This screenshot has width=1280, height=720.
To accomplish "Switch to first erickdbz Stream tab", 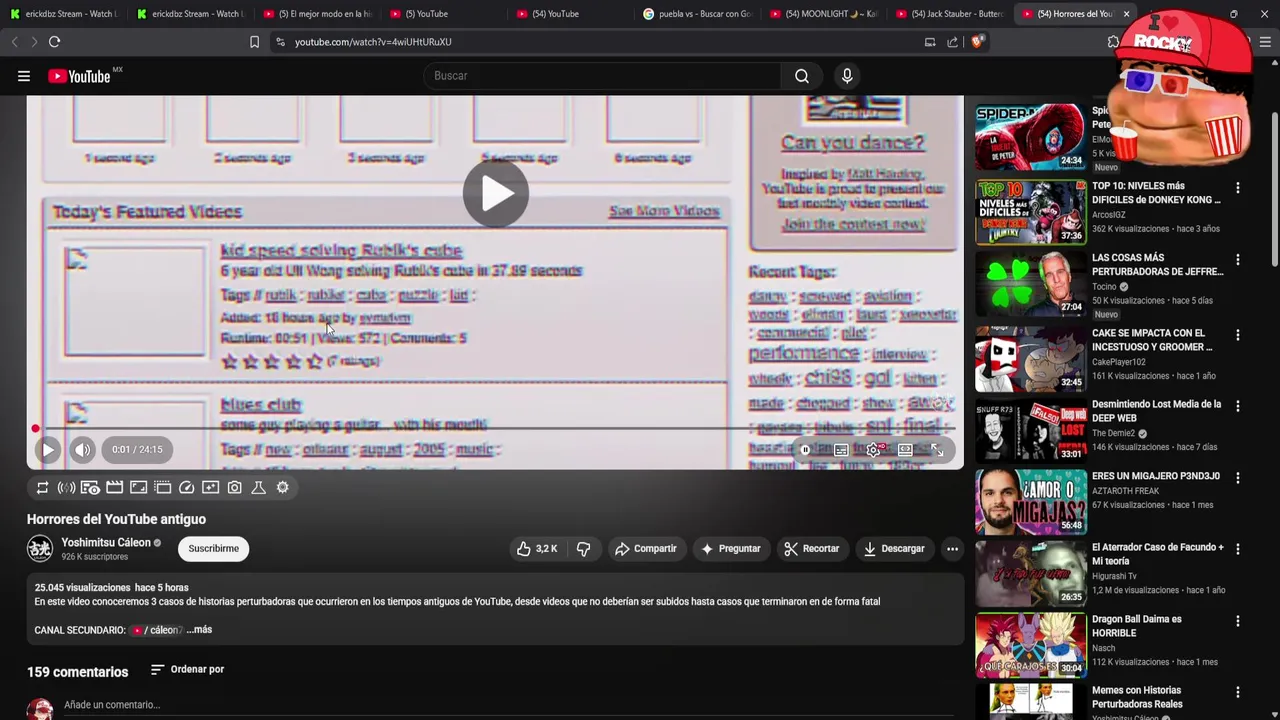I will (65, 14).
